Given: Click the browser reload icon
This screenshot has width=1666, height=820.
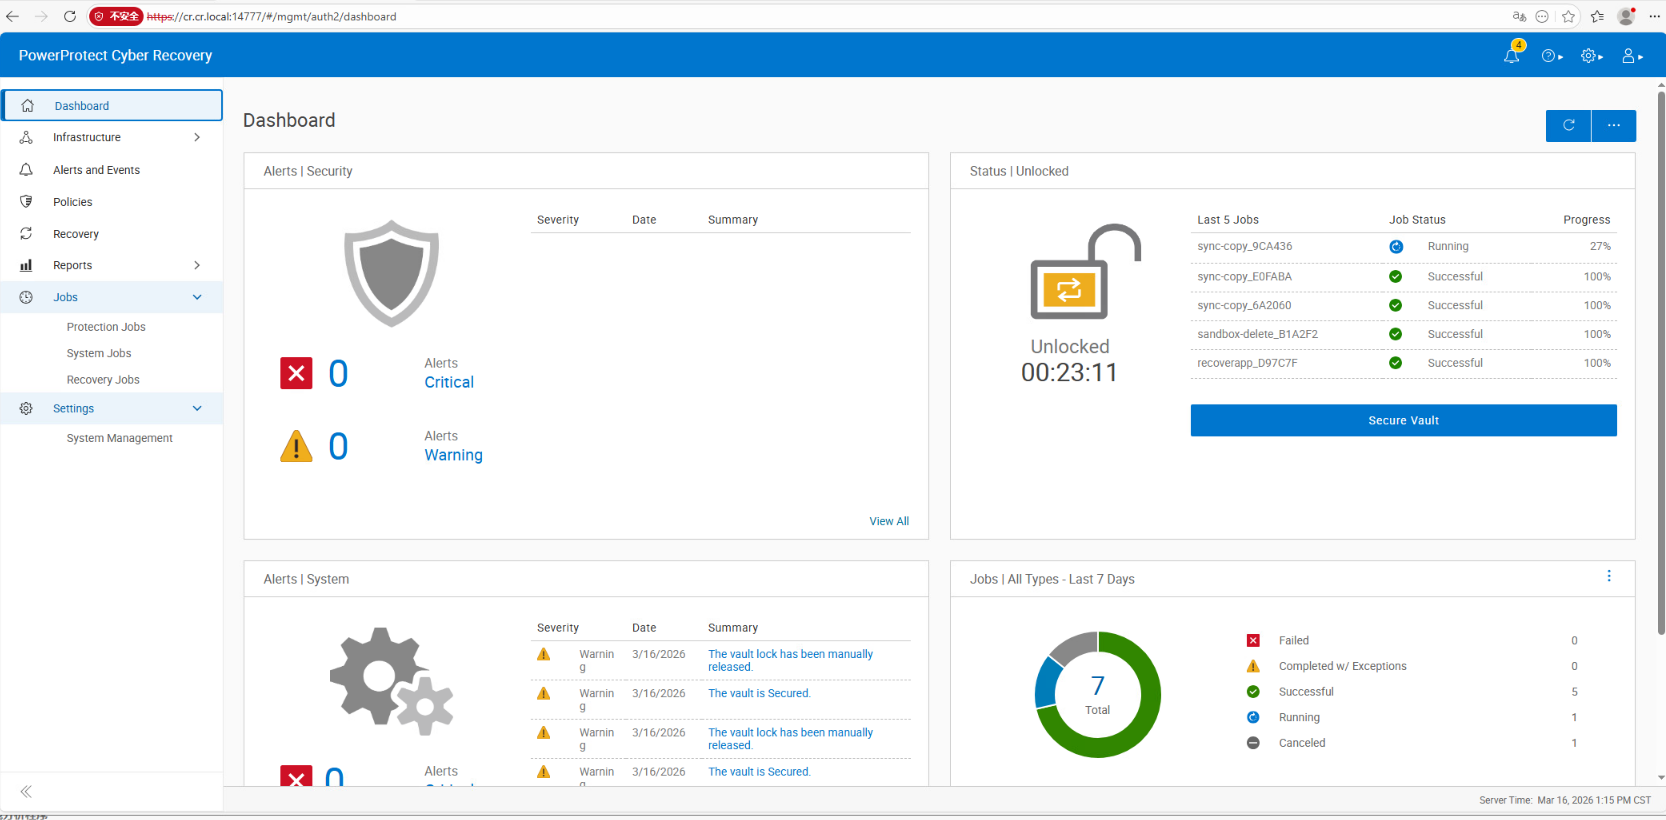Looking at the screenshot, I should [70, 16].
